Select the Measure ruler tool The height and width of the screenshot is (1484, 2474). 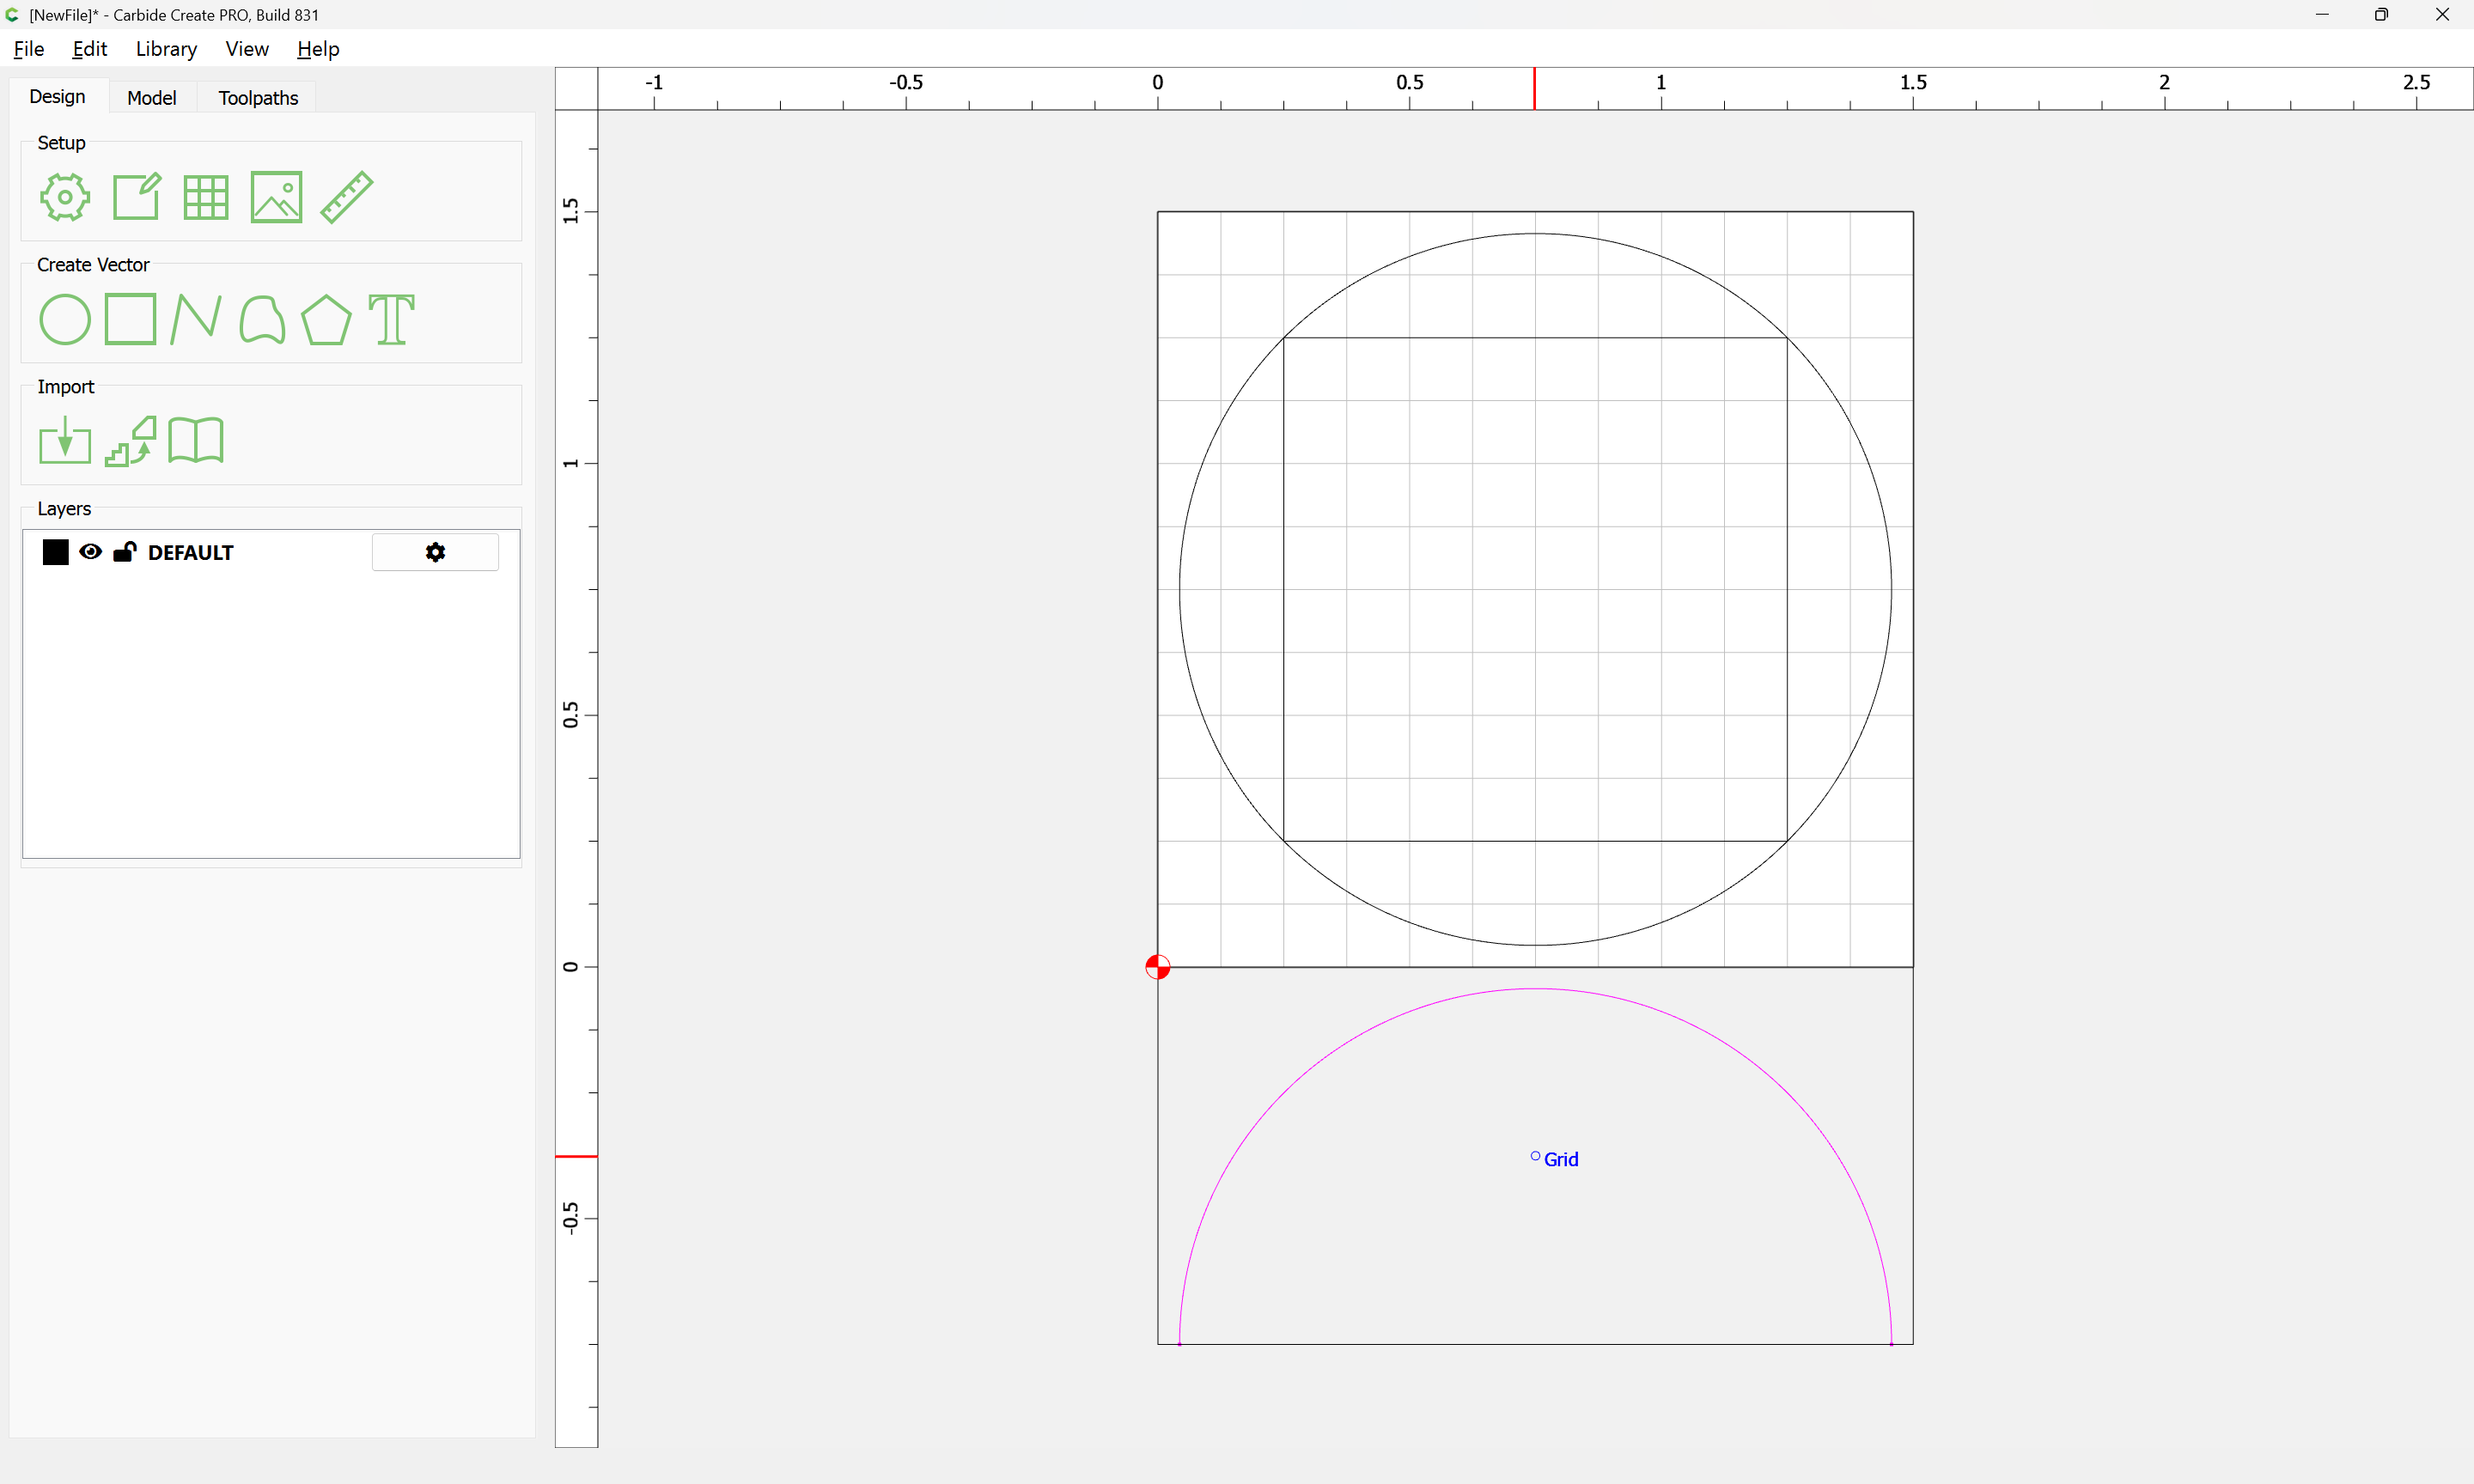(x=347, y=197)
